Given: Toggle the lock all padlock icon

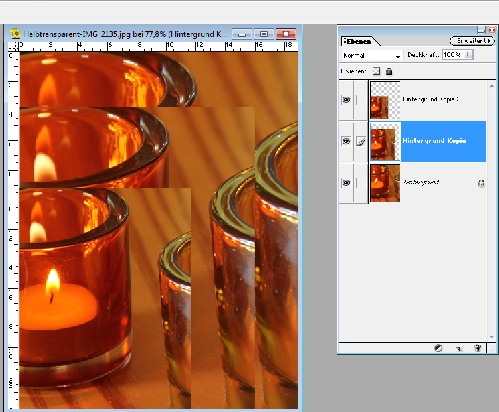Looking at the screenshot, I should (x=389, y=71).
